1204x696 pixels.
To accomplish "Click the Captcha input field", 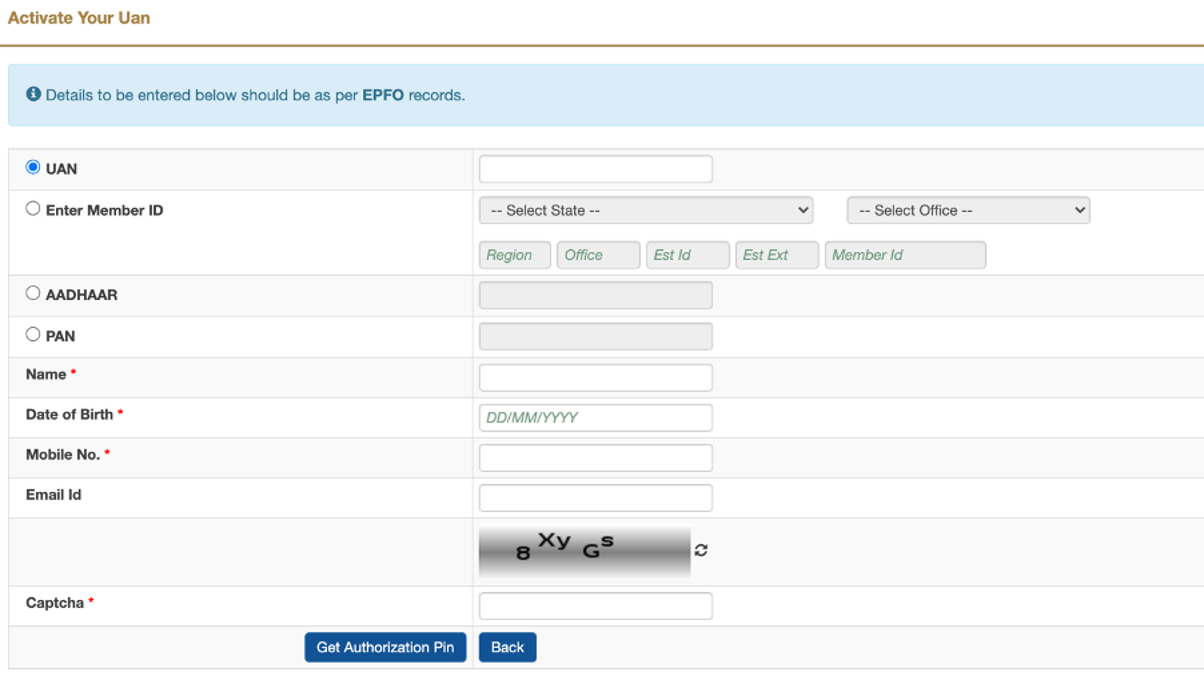I will pyautogui.click(x=595, y=605).
